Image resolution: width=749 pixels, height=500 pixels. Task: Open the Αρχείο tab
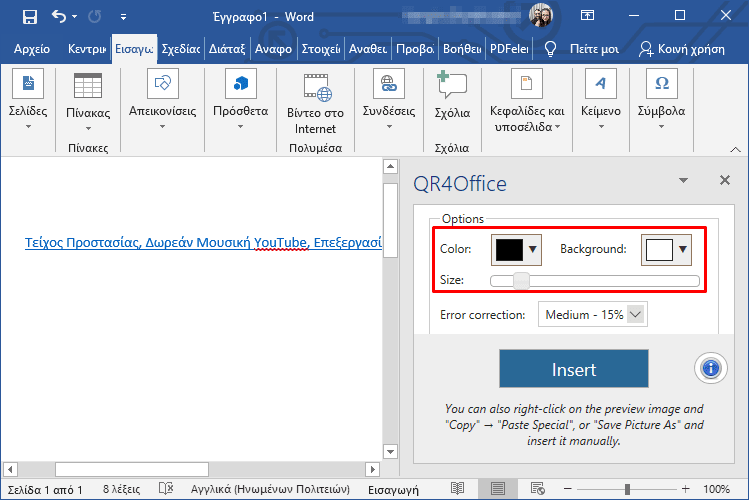tap(32, 49)
